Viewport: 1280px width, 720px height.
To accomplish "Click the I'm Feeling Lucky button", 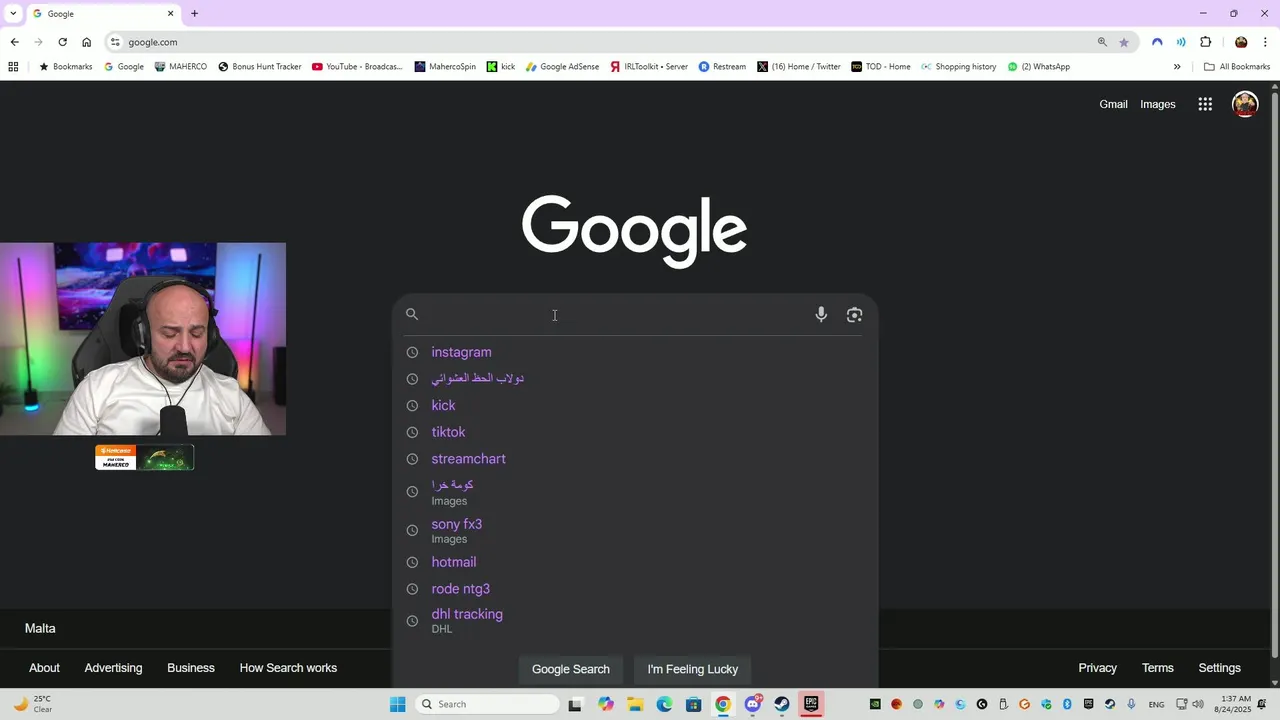I will click(x=693, y=669).
